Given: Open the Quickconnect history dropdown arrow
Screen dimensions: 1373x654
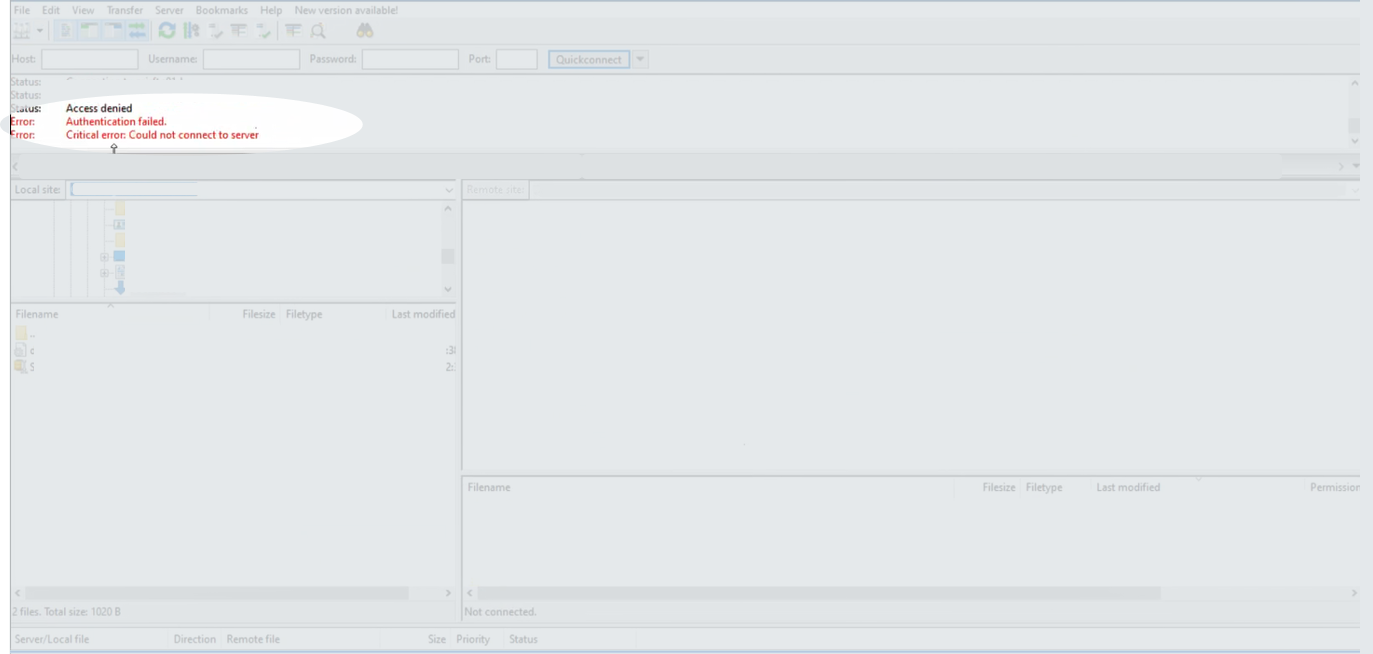Looking at the screenshot, I should [x=641, y=60].
